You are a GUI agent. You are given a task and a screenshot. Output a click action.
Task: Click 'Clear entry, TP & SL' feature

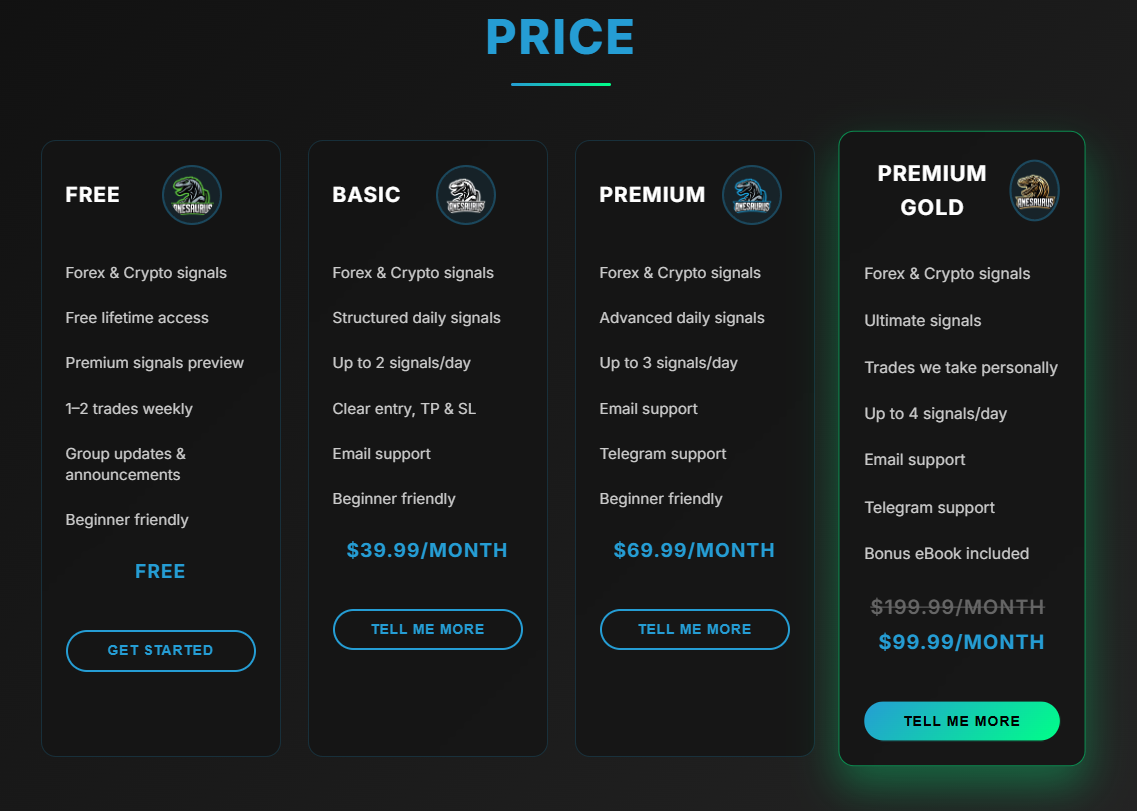[404, 409]
